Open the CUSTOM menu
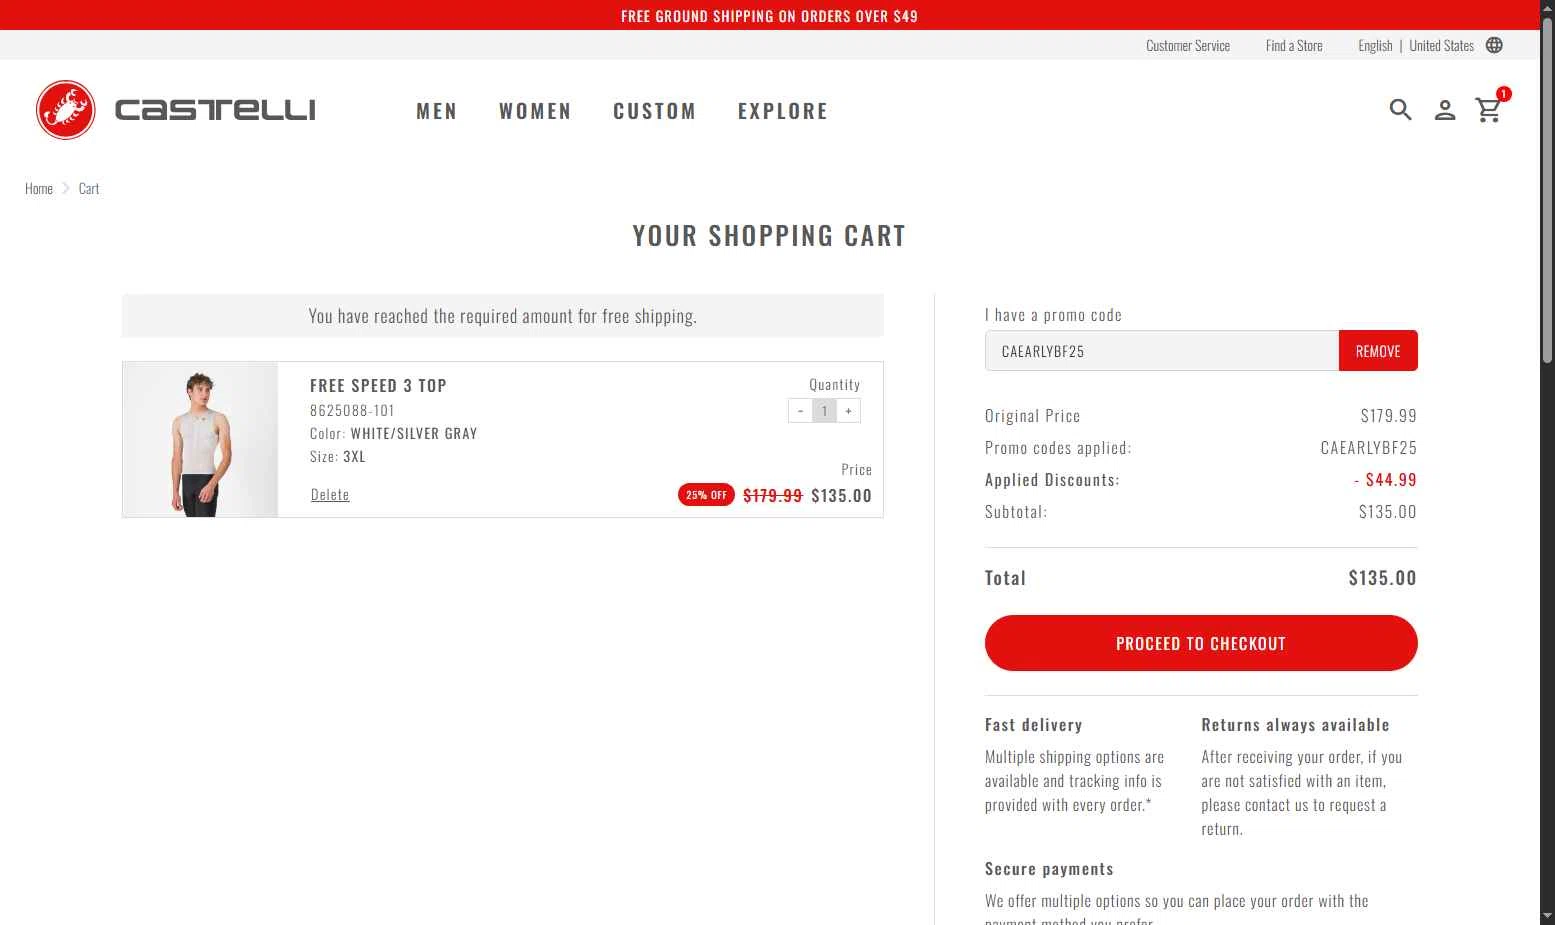Viewport: 1555px width, 925px height. 654,111
